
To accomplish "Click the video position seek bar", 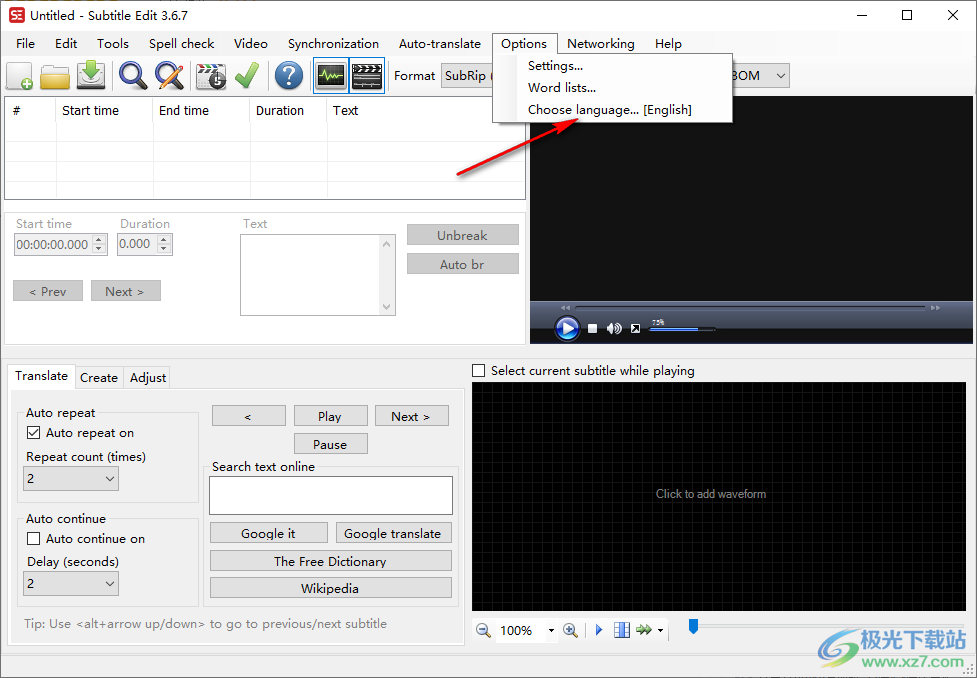I will click(x=750, y=307).
